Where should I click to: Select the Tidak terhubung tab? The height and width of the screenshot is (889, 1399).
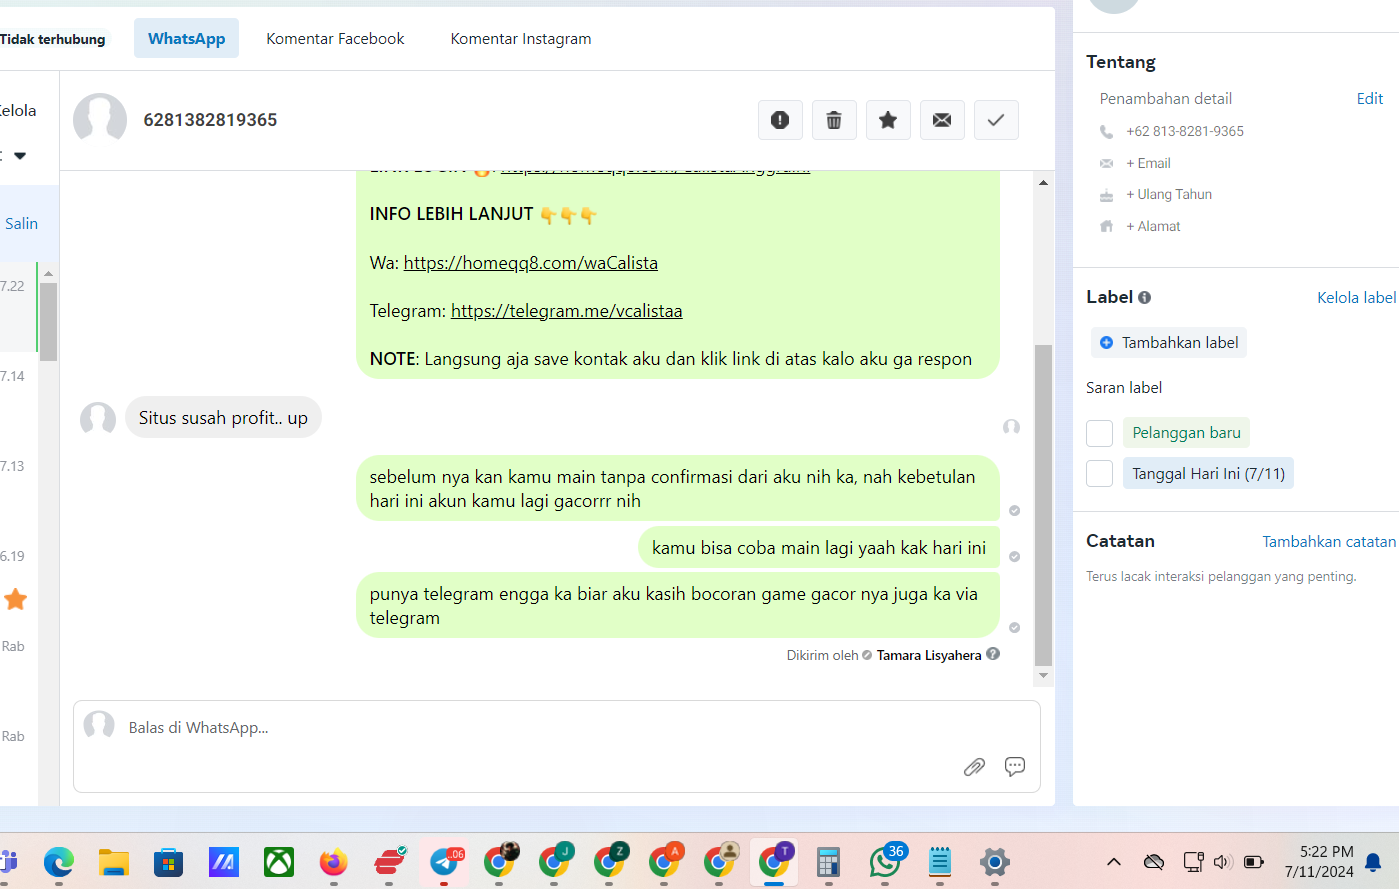pyautogui.click(x=53, y=39)
